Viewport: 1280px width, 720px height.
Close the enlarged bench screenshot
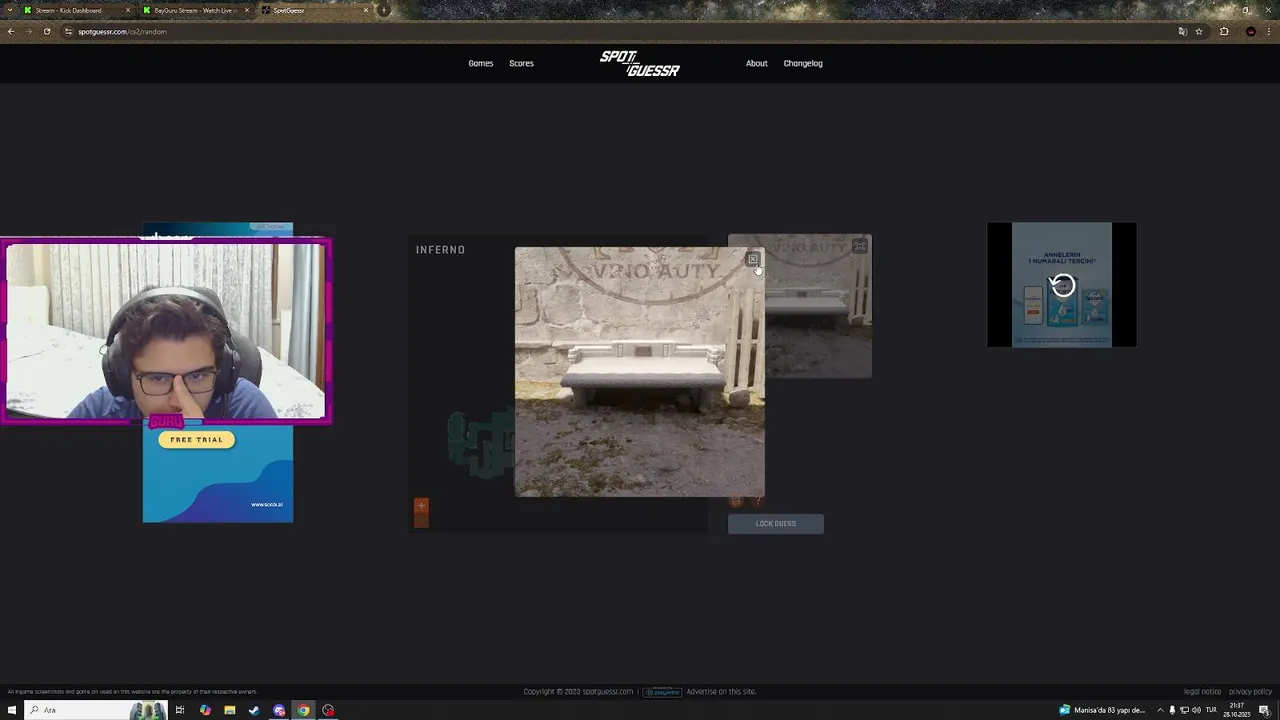(753, 259)
